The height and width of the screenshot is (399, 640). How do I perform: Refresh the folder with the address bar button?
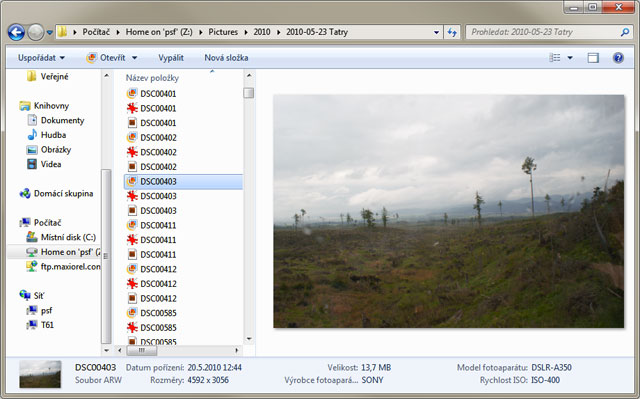tap(452, 32)
